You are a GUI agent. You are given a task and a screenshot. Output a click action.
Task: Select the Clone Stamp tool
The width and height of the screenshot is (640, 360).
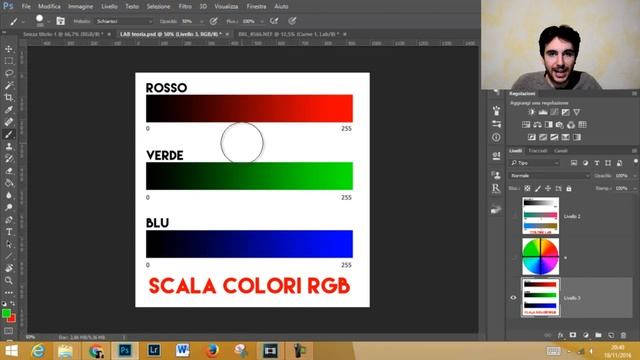(9, 147)
